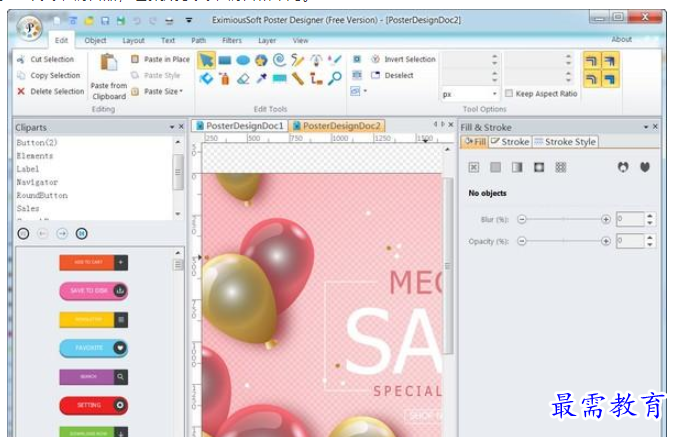Open Cliparts panel options arrow

pyautogui.click(x=172, y=127)
